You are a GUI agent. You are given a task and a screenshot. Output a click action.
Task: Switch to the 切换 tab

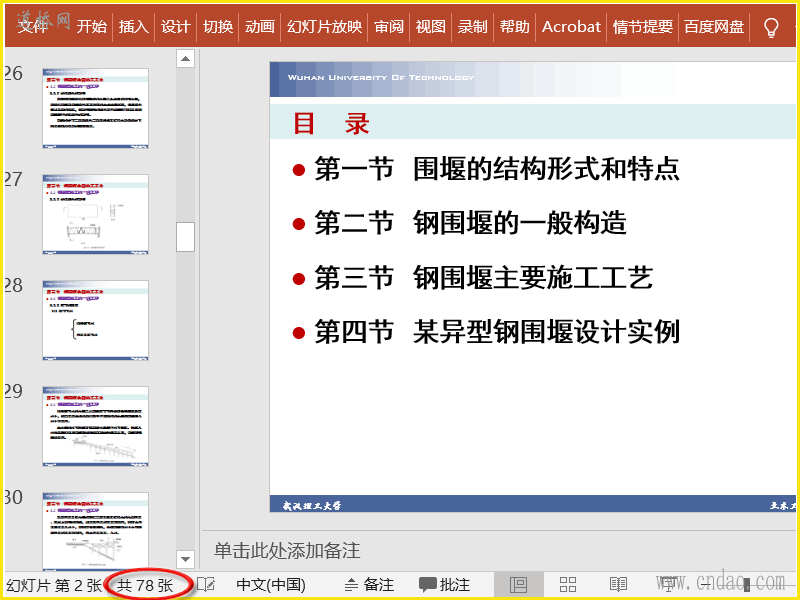click(218, 26)
